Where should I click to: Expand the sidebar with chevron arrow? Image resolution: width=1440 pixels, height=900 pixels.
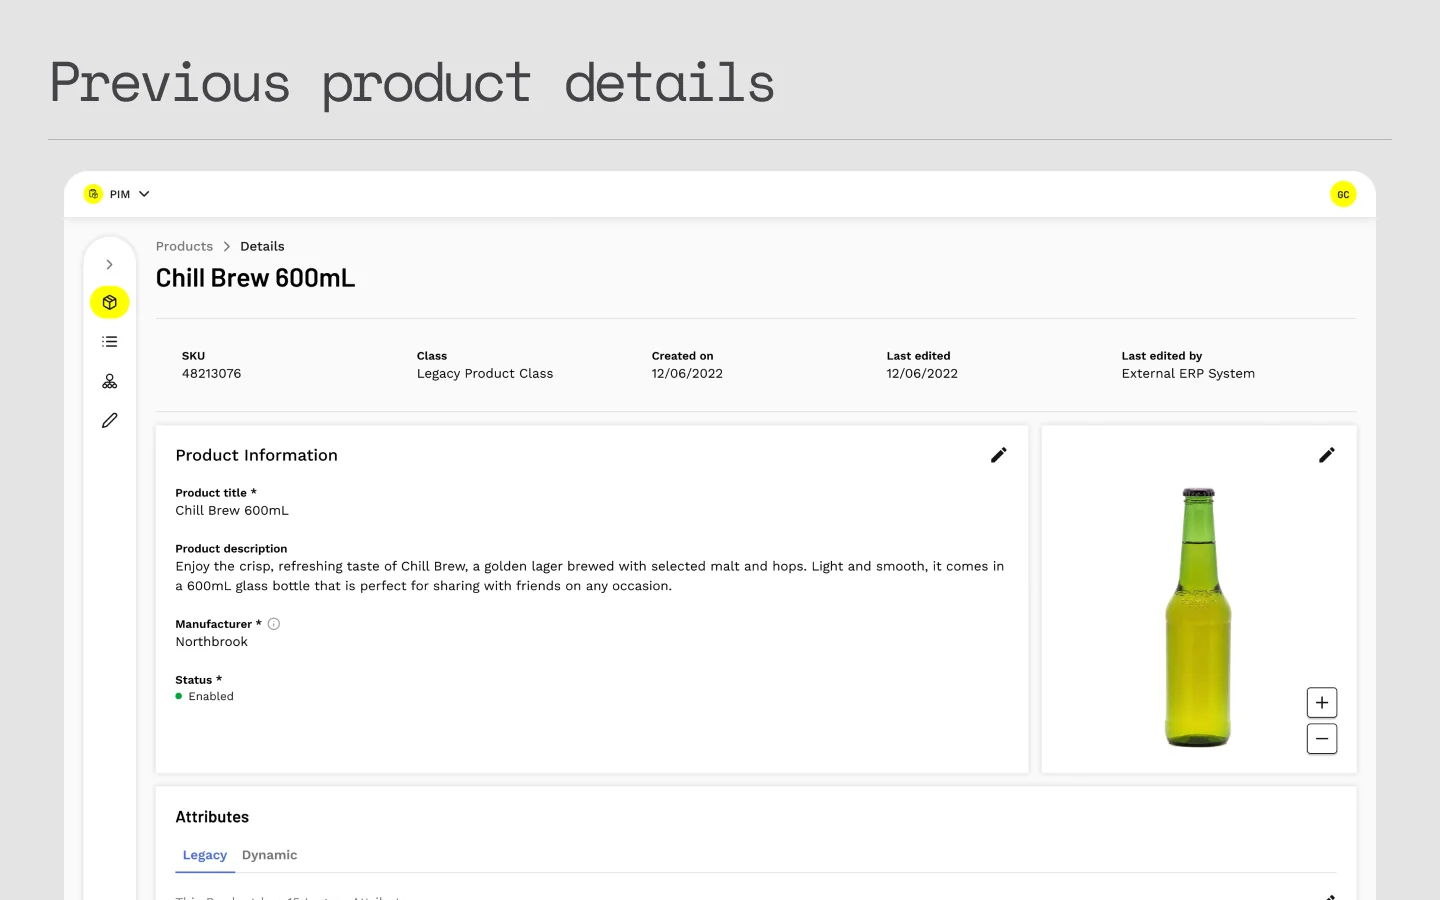(109, 265)
